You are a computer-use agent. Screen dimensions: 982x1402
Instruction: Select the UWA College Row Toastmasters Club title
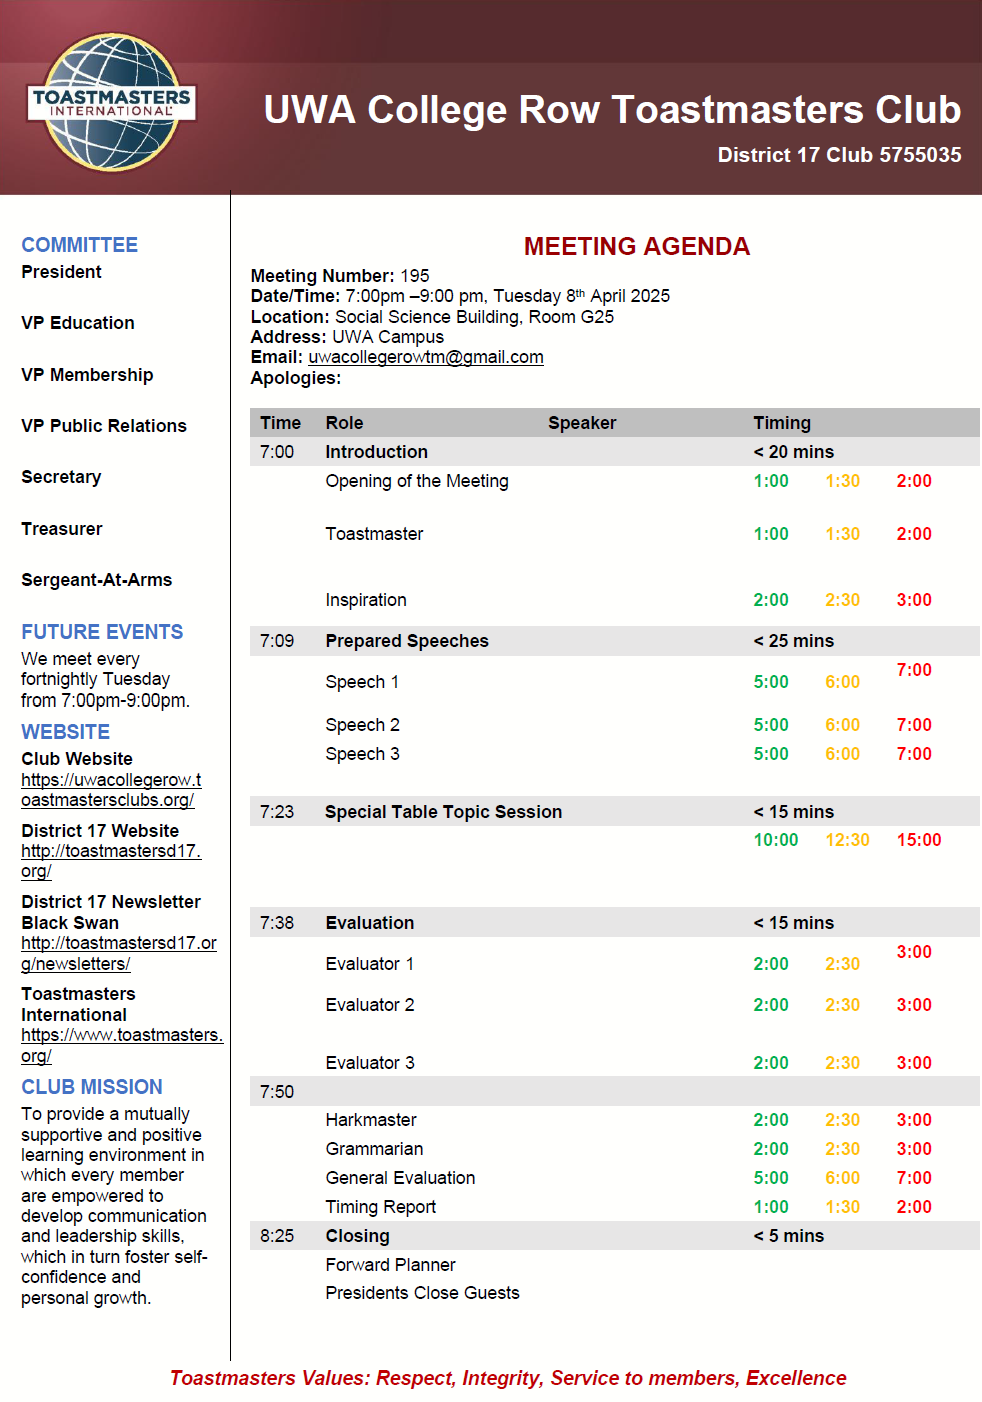611,110
